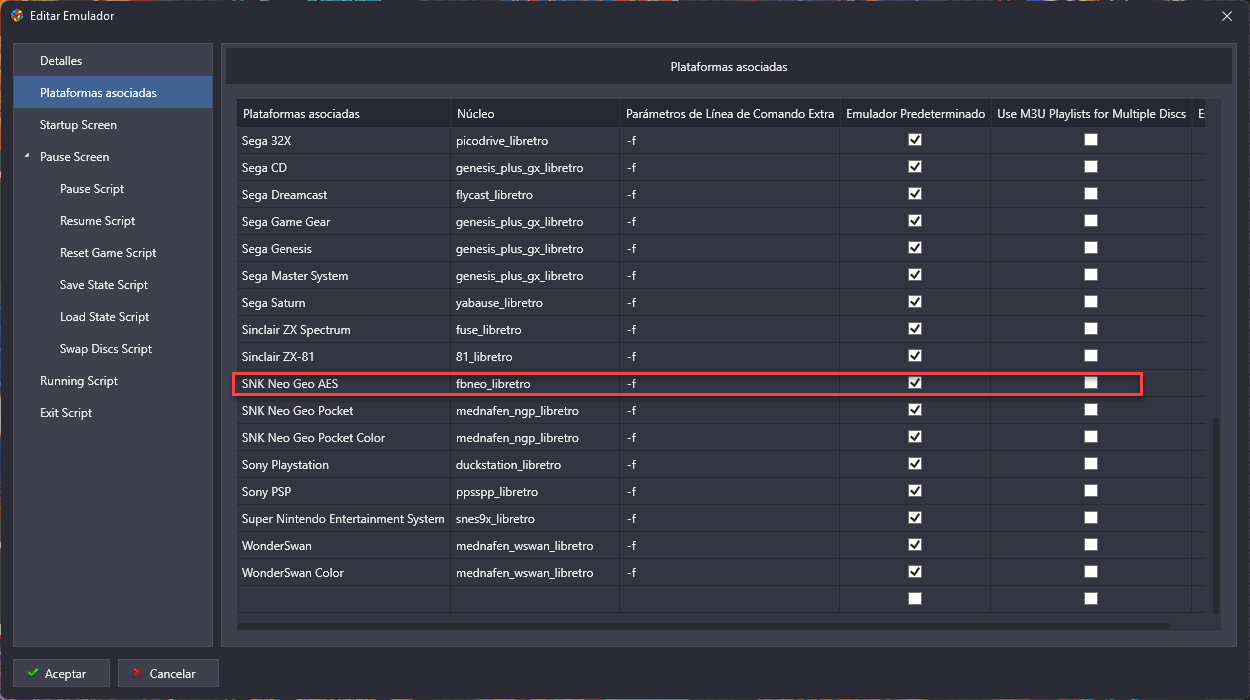Click the empty platform cell in new row
The image size is (1250, 700).
point(343,599)
